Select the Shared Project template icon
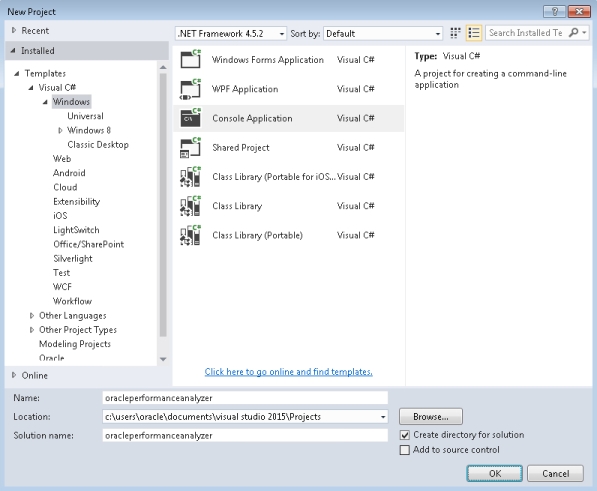Screen dimensions: 597x491 click(190, 148)
